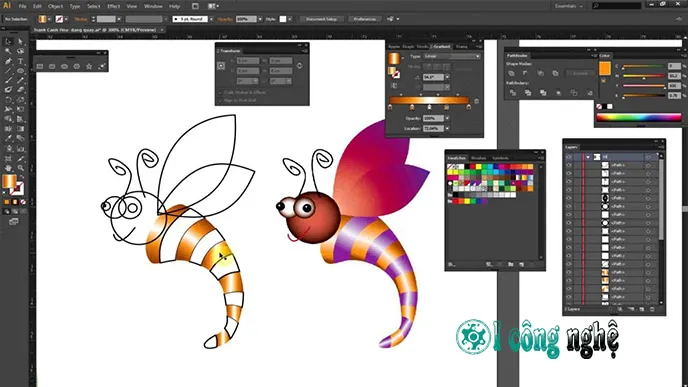This screenshot has width=688, height=387.
Task: Click Minus Front in Pathfinder
Action: coord(526,73)
